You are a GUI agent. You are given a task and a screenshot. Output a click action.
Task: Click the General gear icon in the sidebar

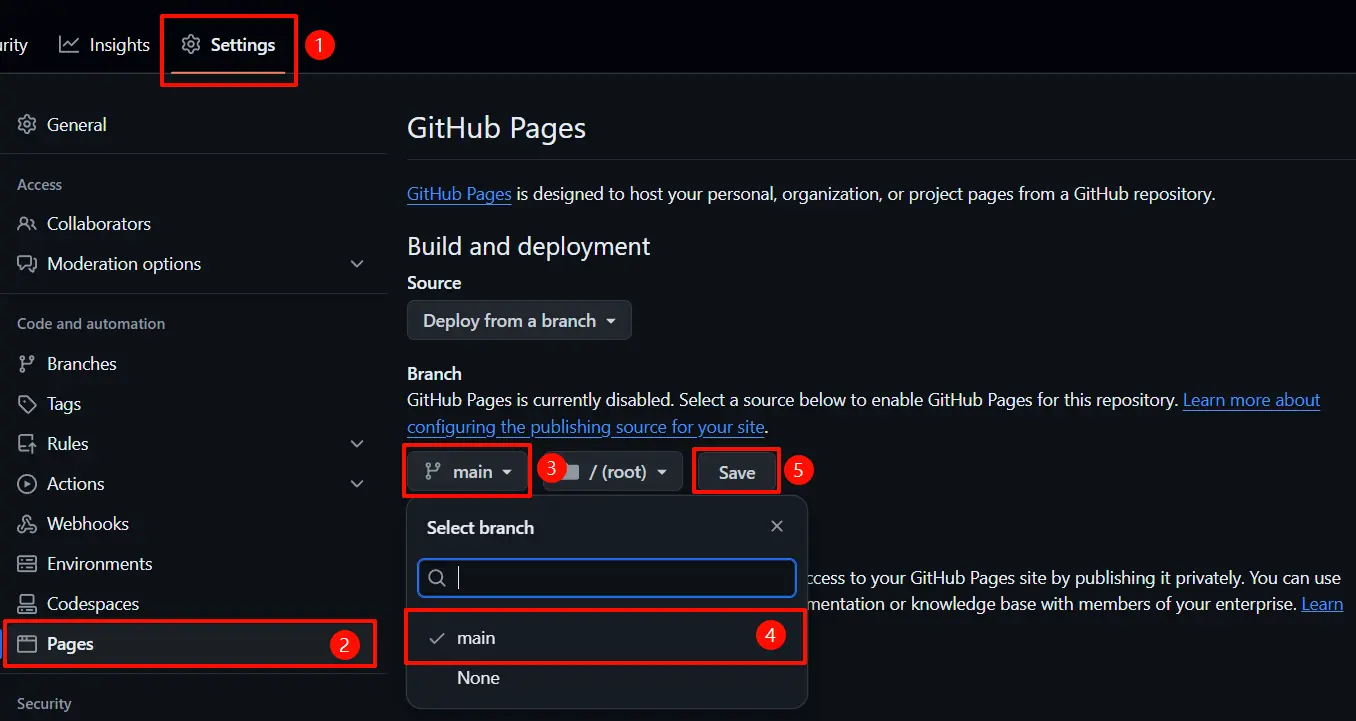click(x=27, y=125)
